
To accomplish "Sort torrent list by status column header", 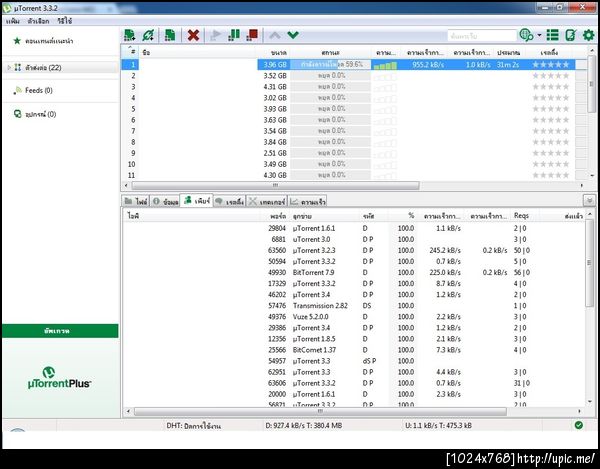I will click(x=331, y=52).
